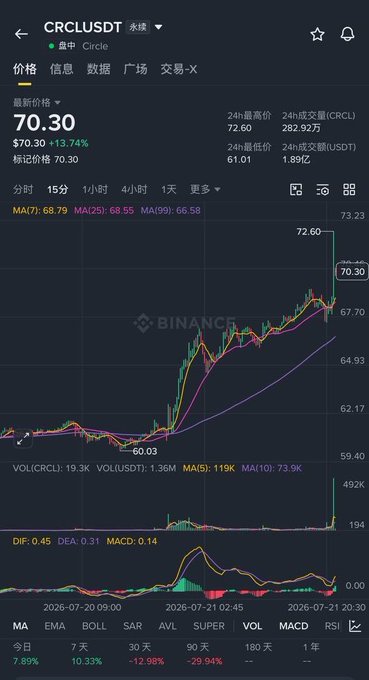This screenshot has width=369, height=680.
Task: Open chart settings icon
Action: tap(323, 190)
